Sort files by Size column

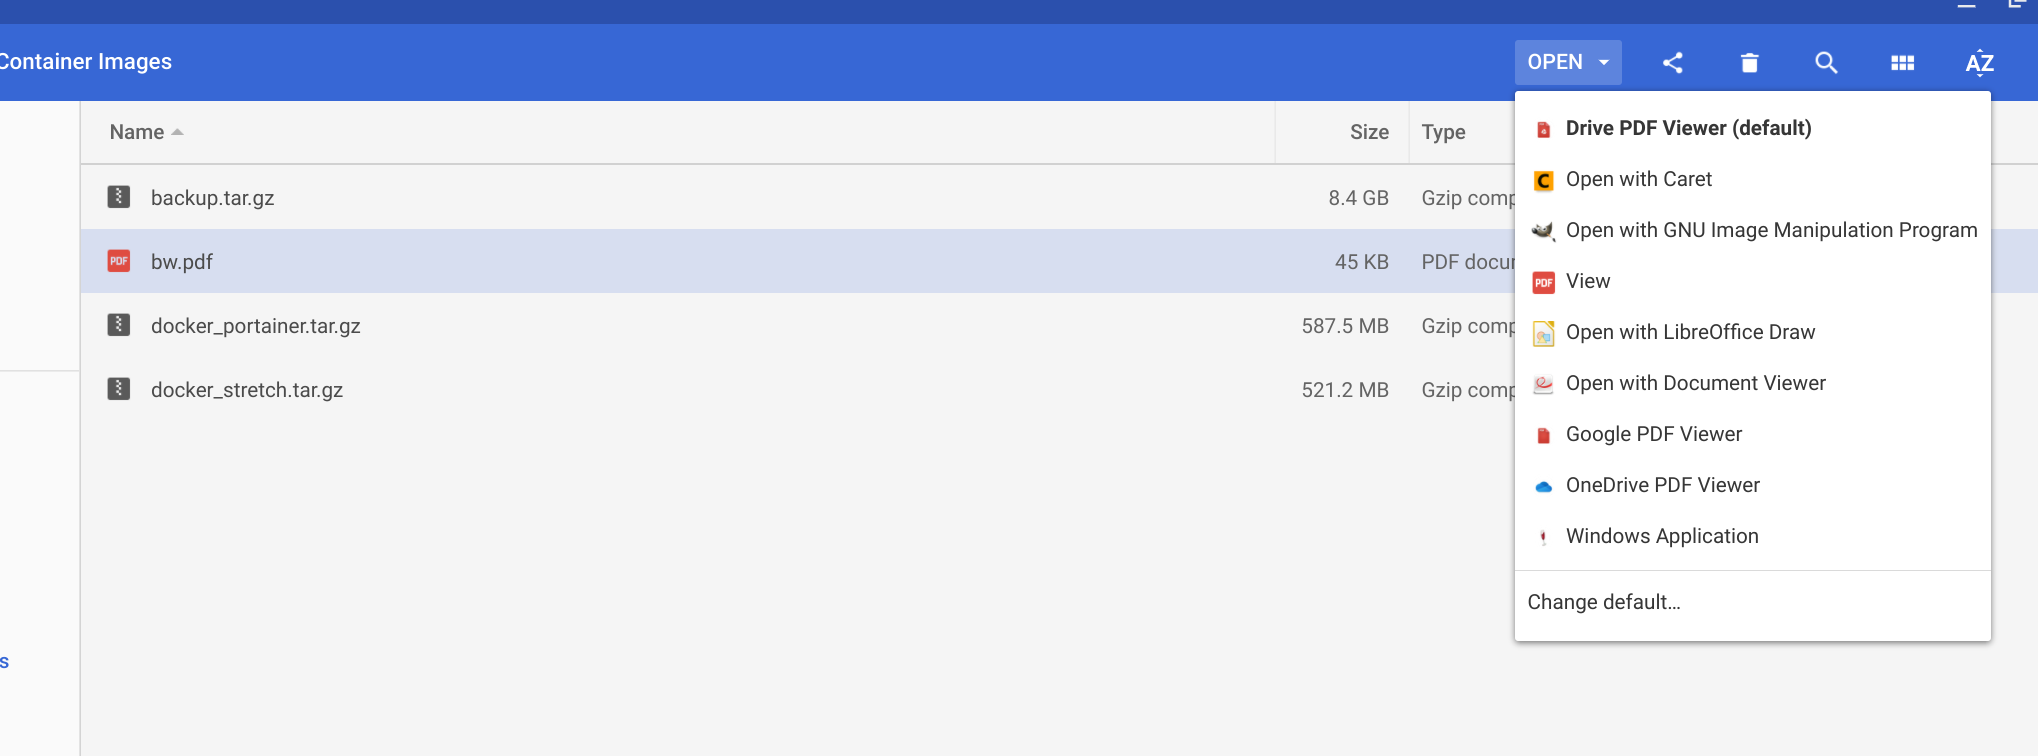[x=1369, y=132]
